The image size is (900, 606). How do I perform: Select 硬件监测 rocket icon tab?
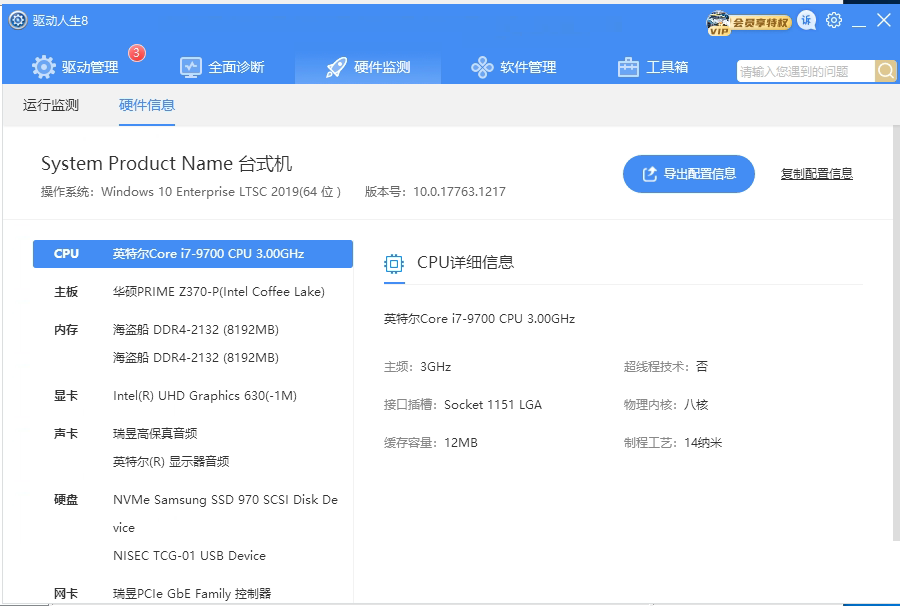(x=368, y=67)
